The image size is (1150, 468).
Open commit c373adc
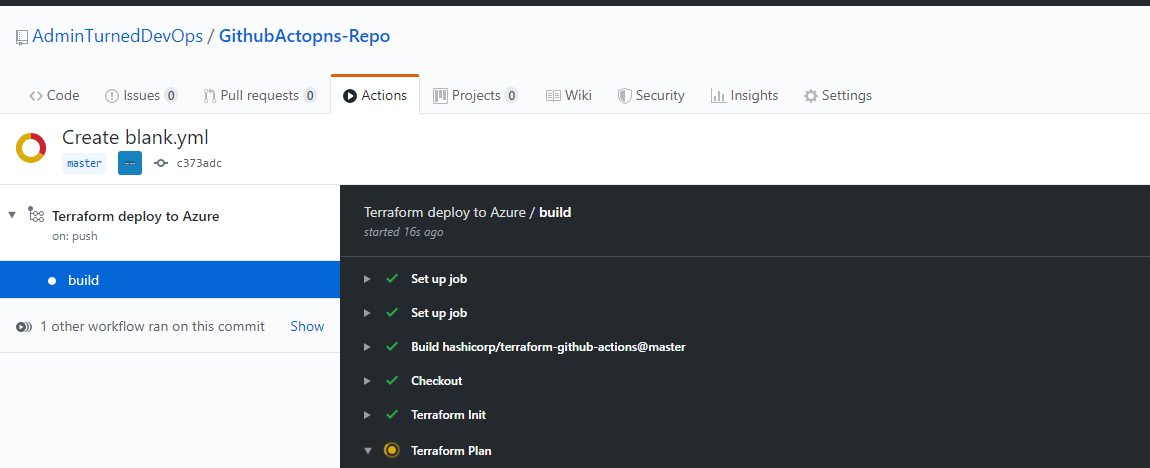coord(199,164)
